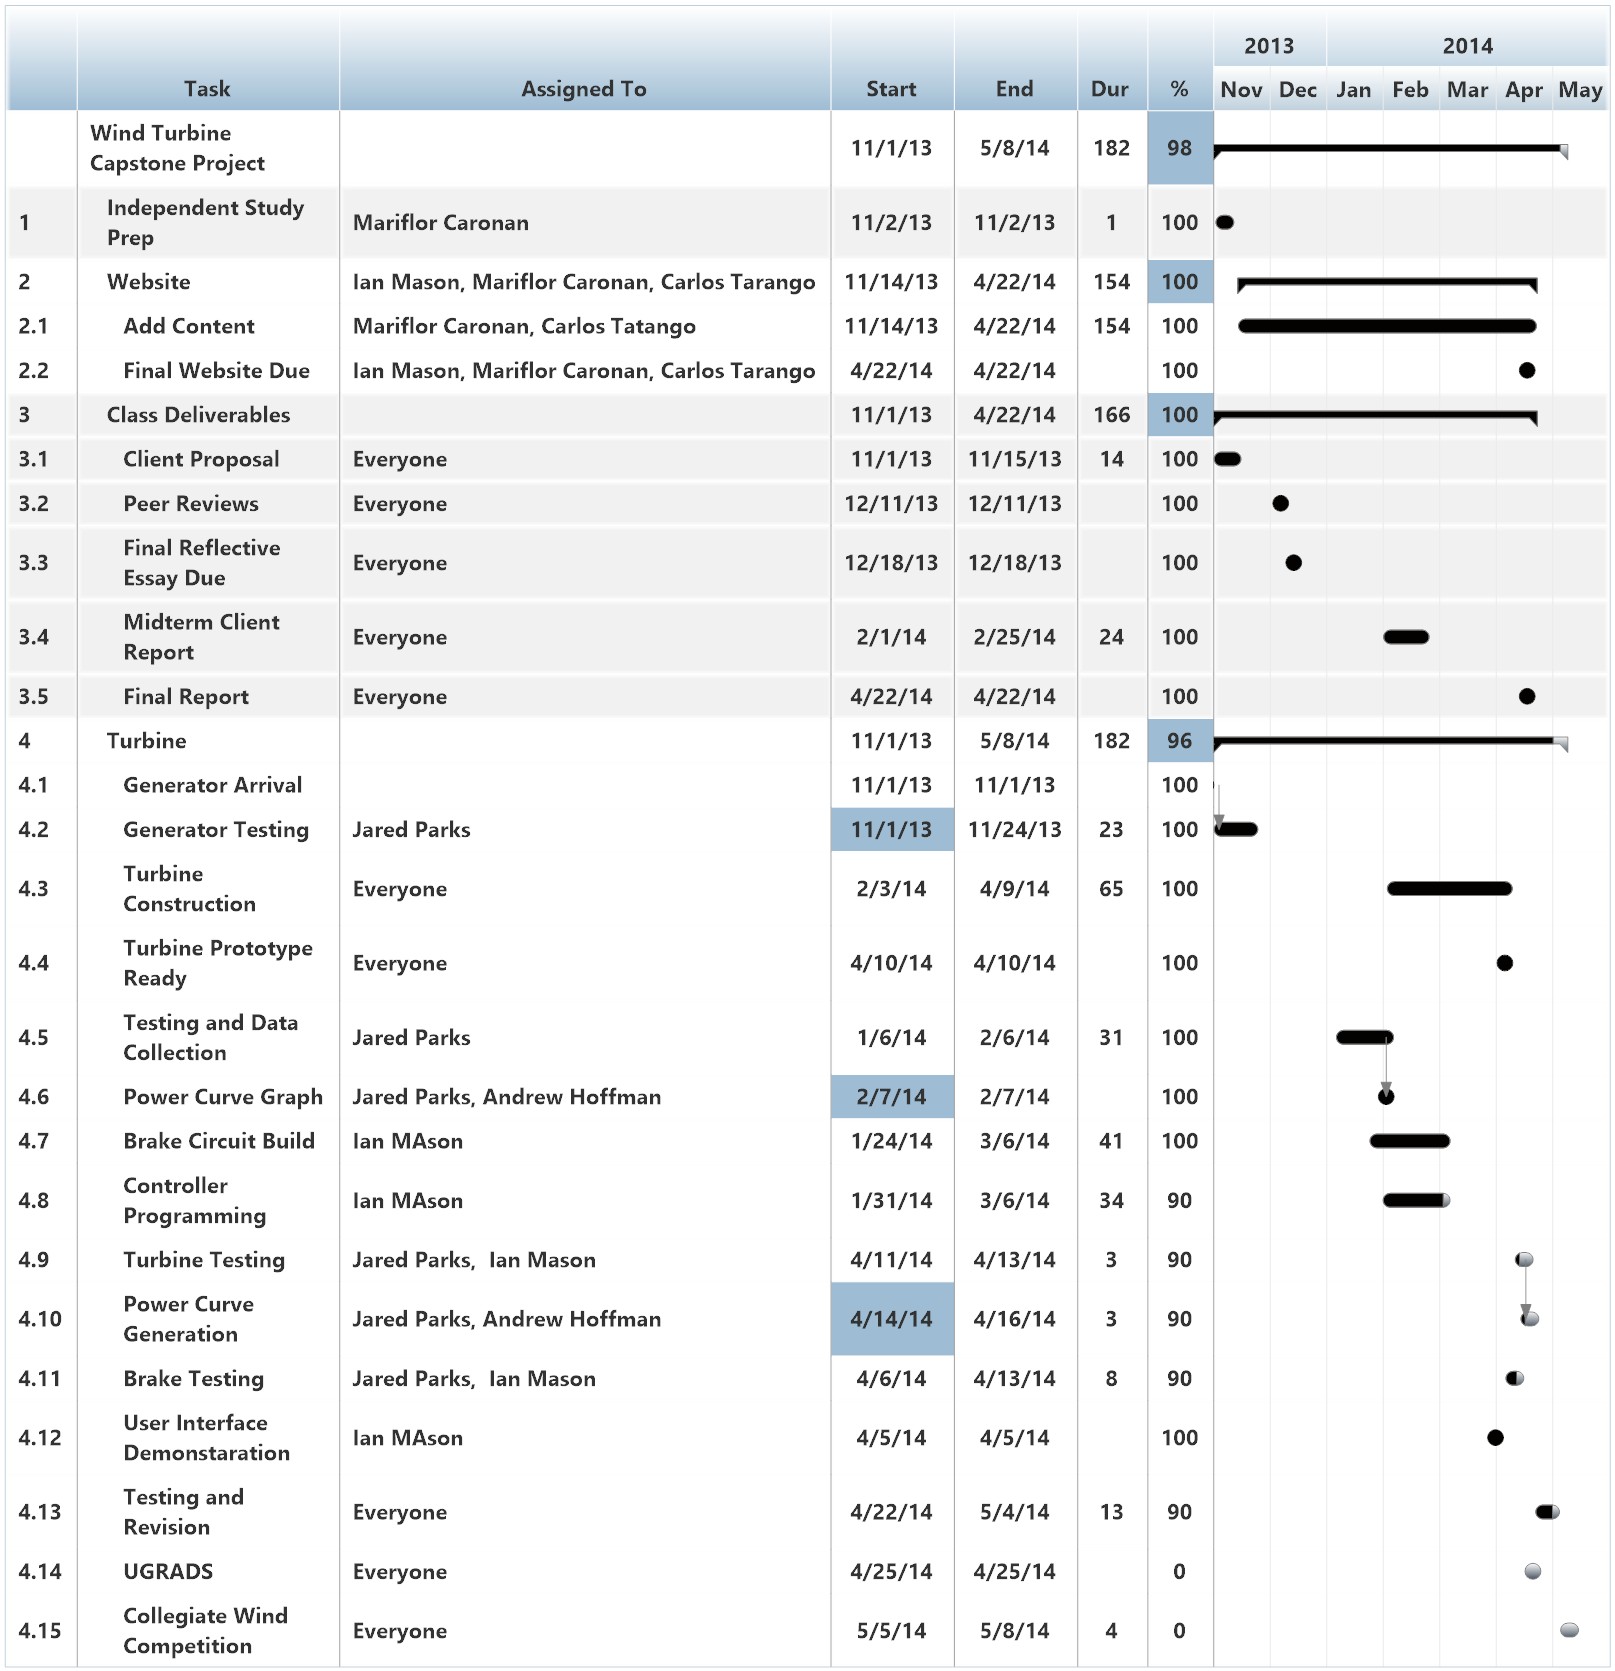Click the Feb month header in timeline
Screen dimensions: 1615x1671
(1411, 90)
